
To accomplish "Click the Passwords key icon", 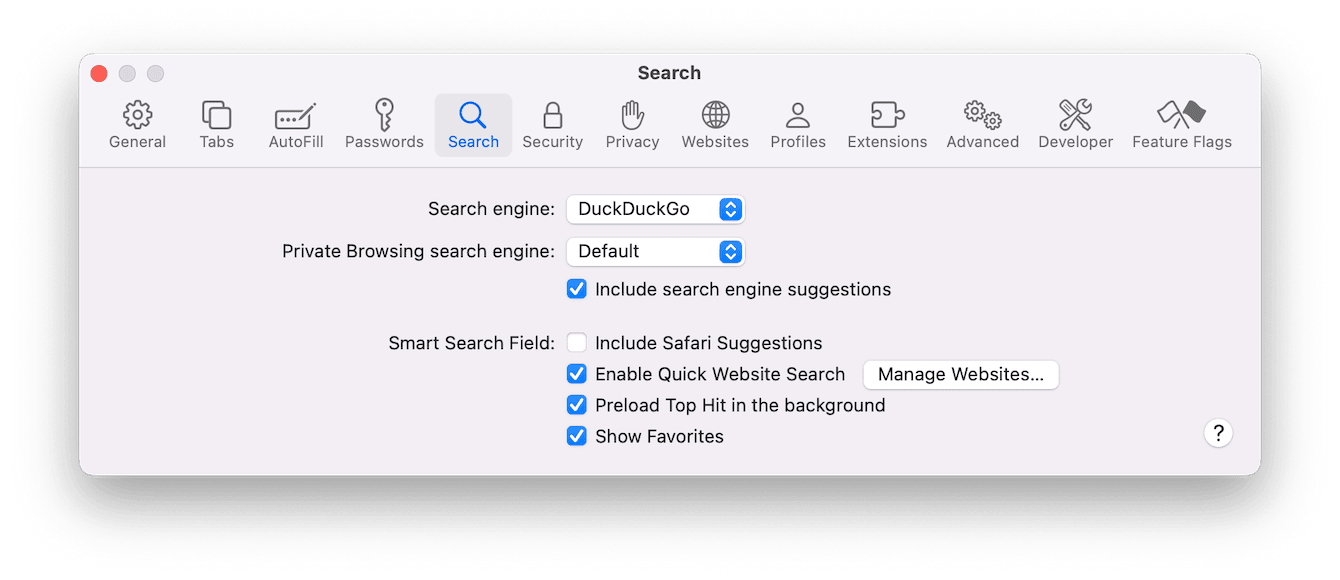I will coord(384,122).
